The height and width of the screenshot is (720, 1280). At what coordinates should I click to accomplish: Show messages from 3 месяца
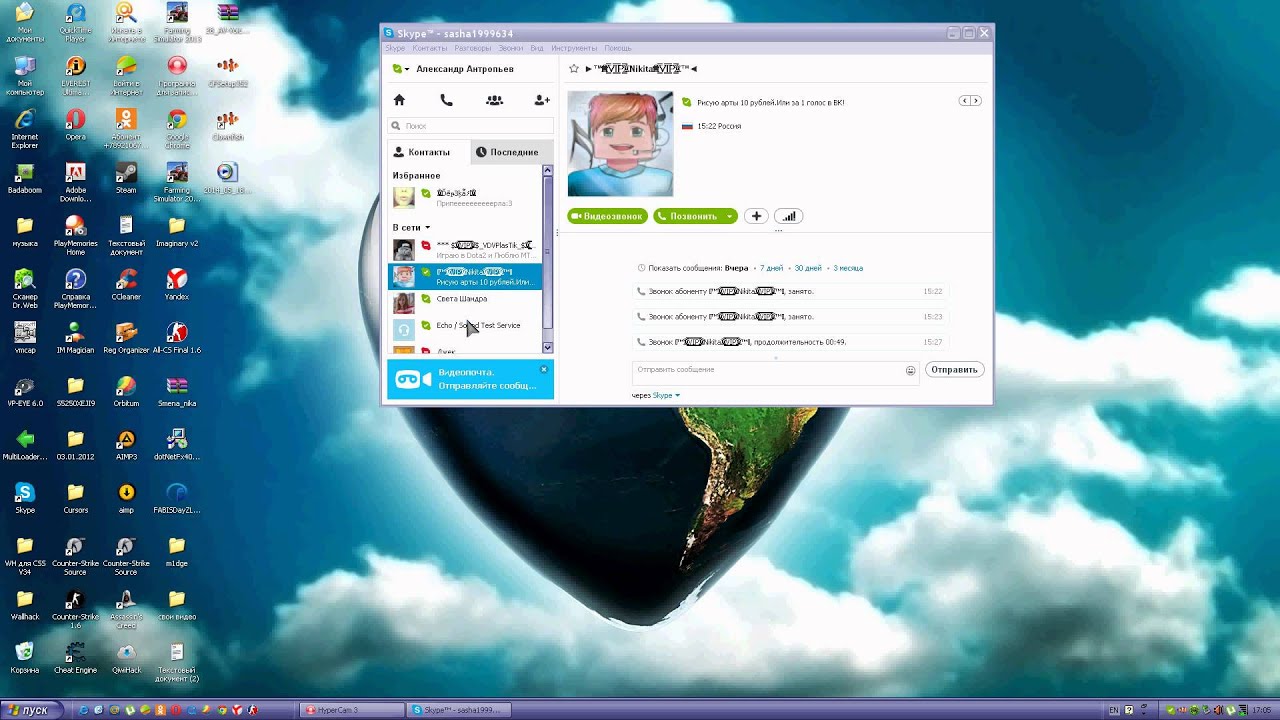click(x=848, y=268)
